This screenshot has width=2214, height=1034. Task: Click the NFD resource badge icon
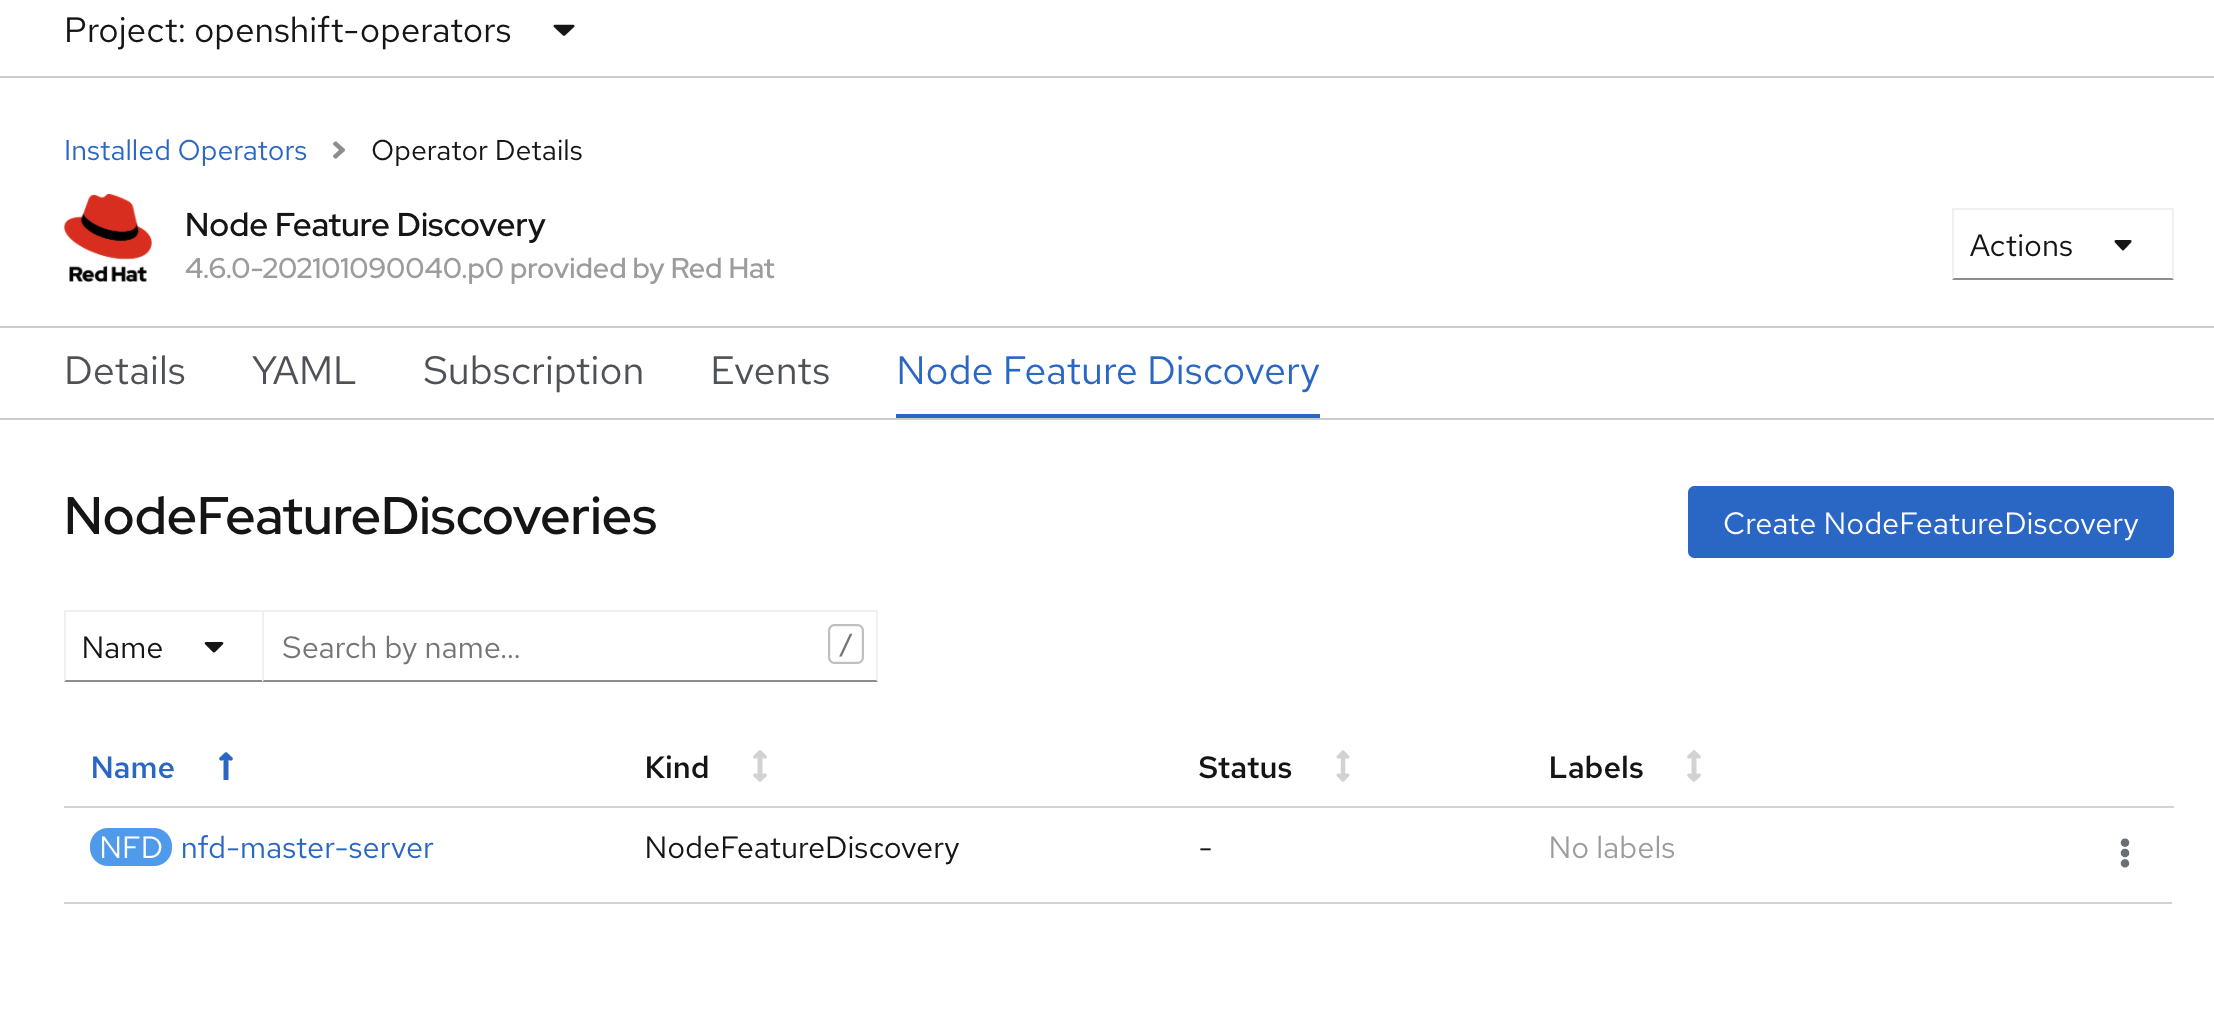tap(130, 848)
